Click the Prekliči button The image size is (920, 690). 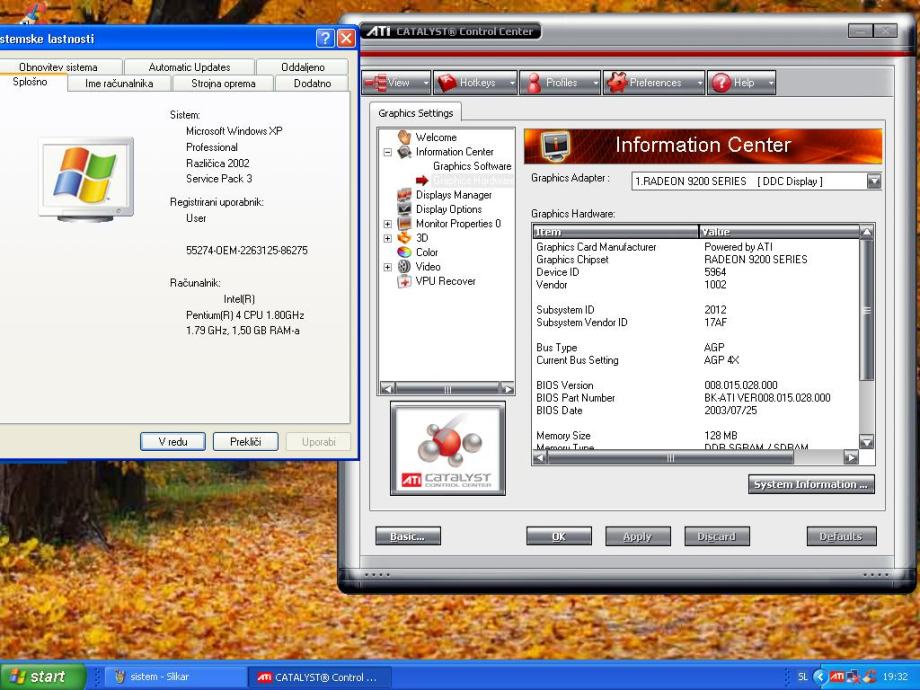point(246,441)
